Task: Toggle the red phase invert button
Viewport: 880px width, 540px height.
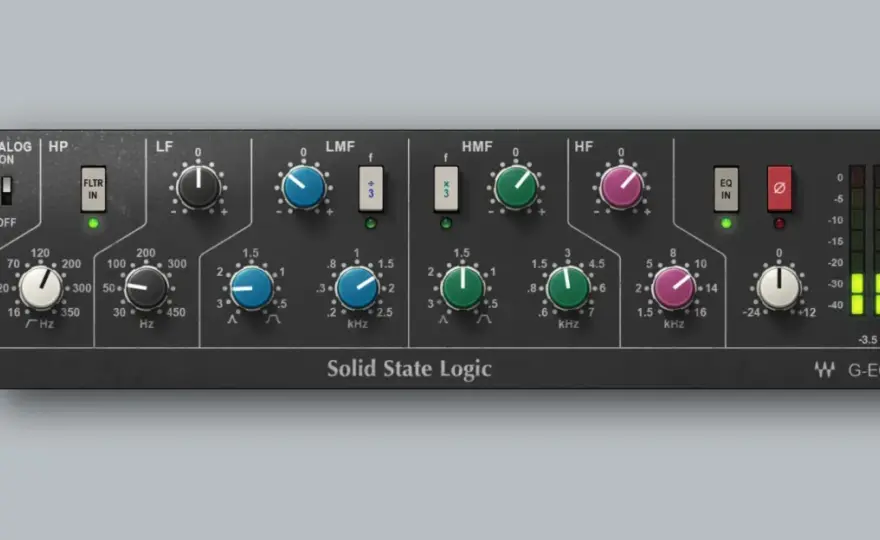Action: (780, 189)
